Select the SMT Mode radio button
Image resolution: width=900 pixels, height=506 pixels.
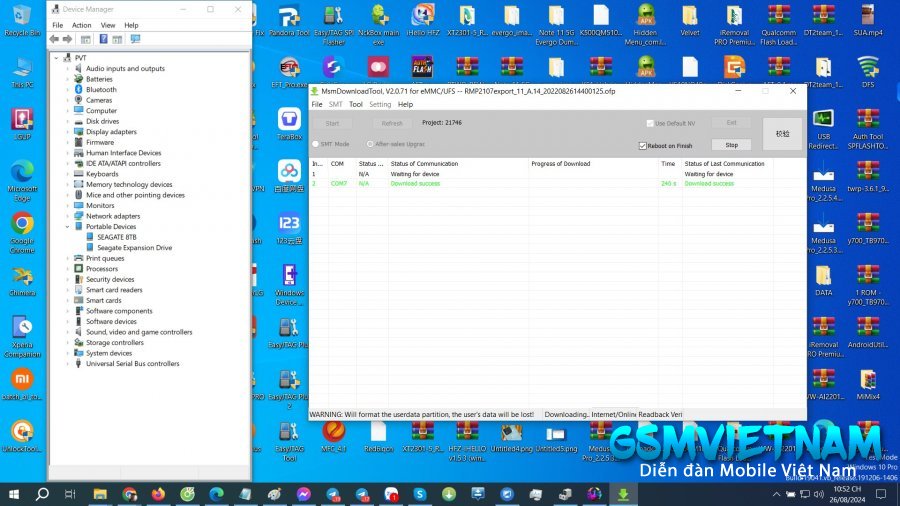click(315, 144)
